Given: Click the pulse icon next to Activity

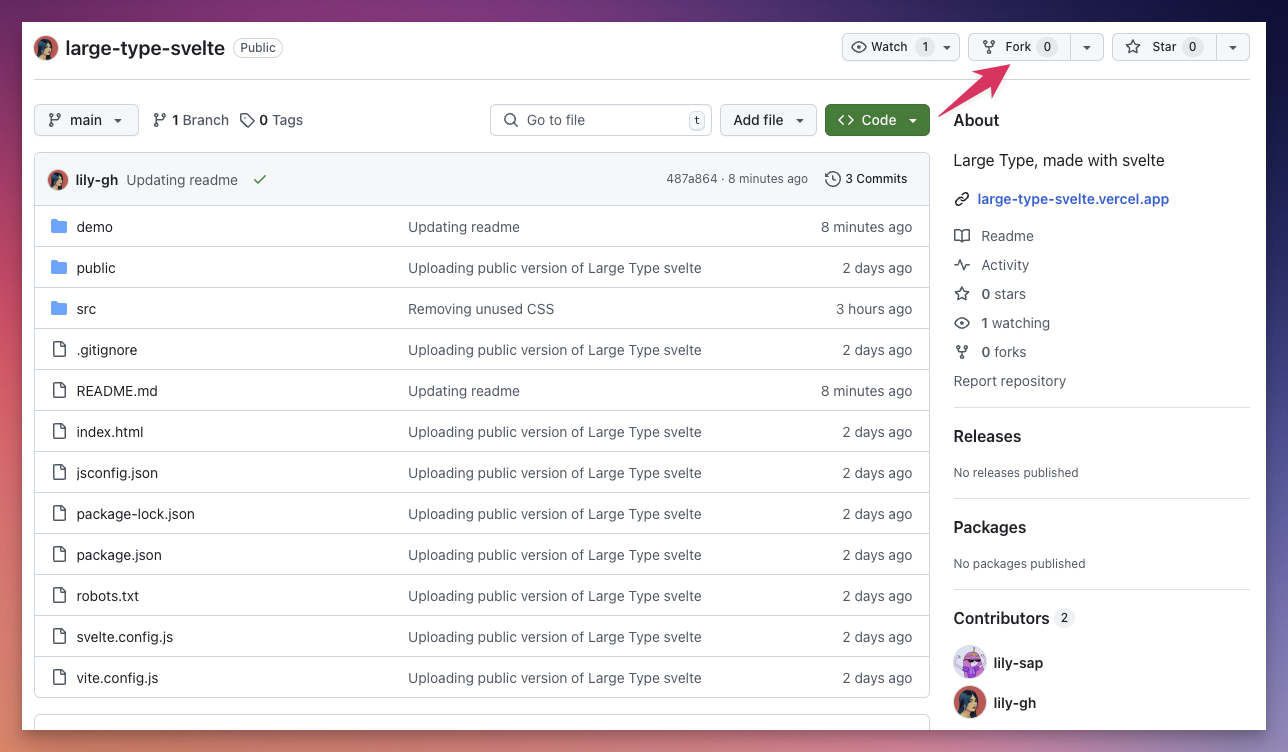Looking at the screenshot, I should click(962, 265).
